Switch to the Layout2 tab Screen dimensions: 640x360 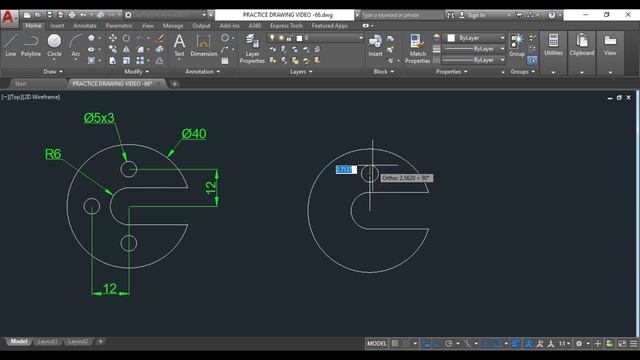point(78,341)
